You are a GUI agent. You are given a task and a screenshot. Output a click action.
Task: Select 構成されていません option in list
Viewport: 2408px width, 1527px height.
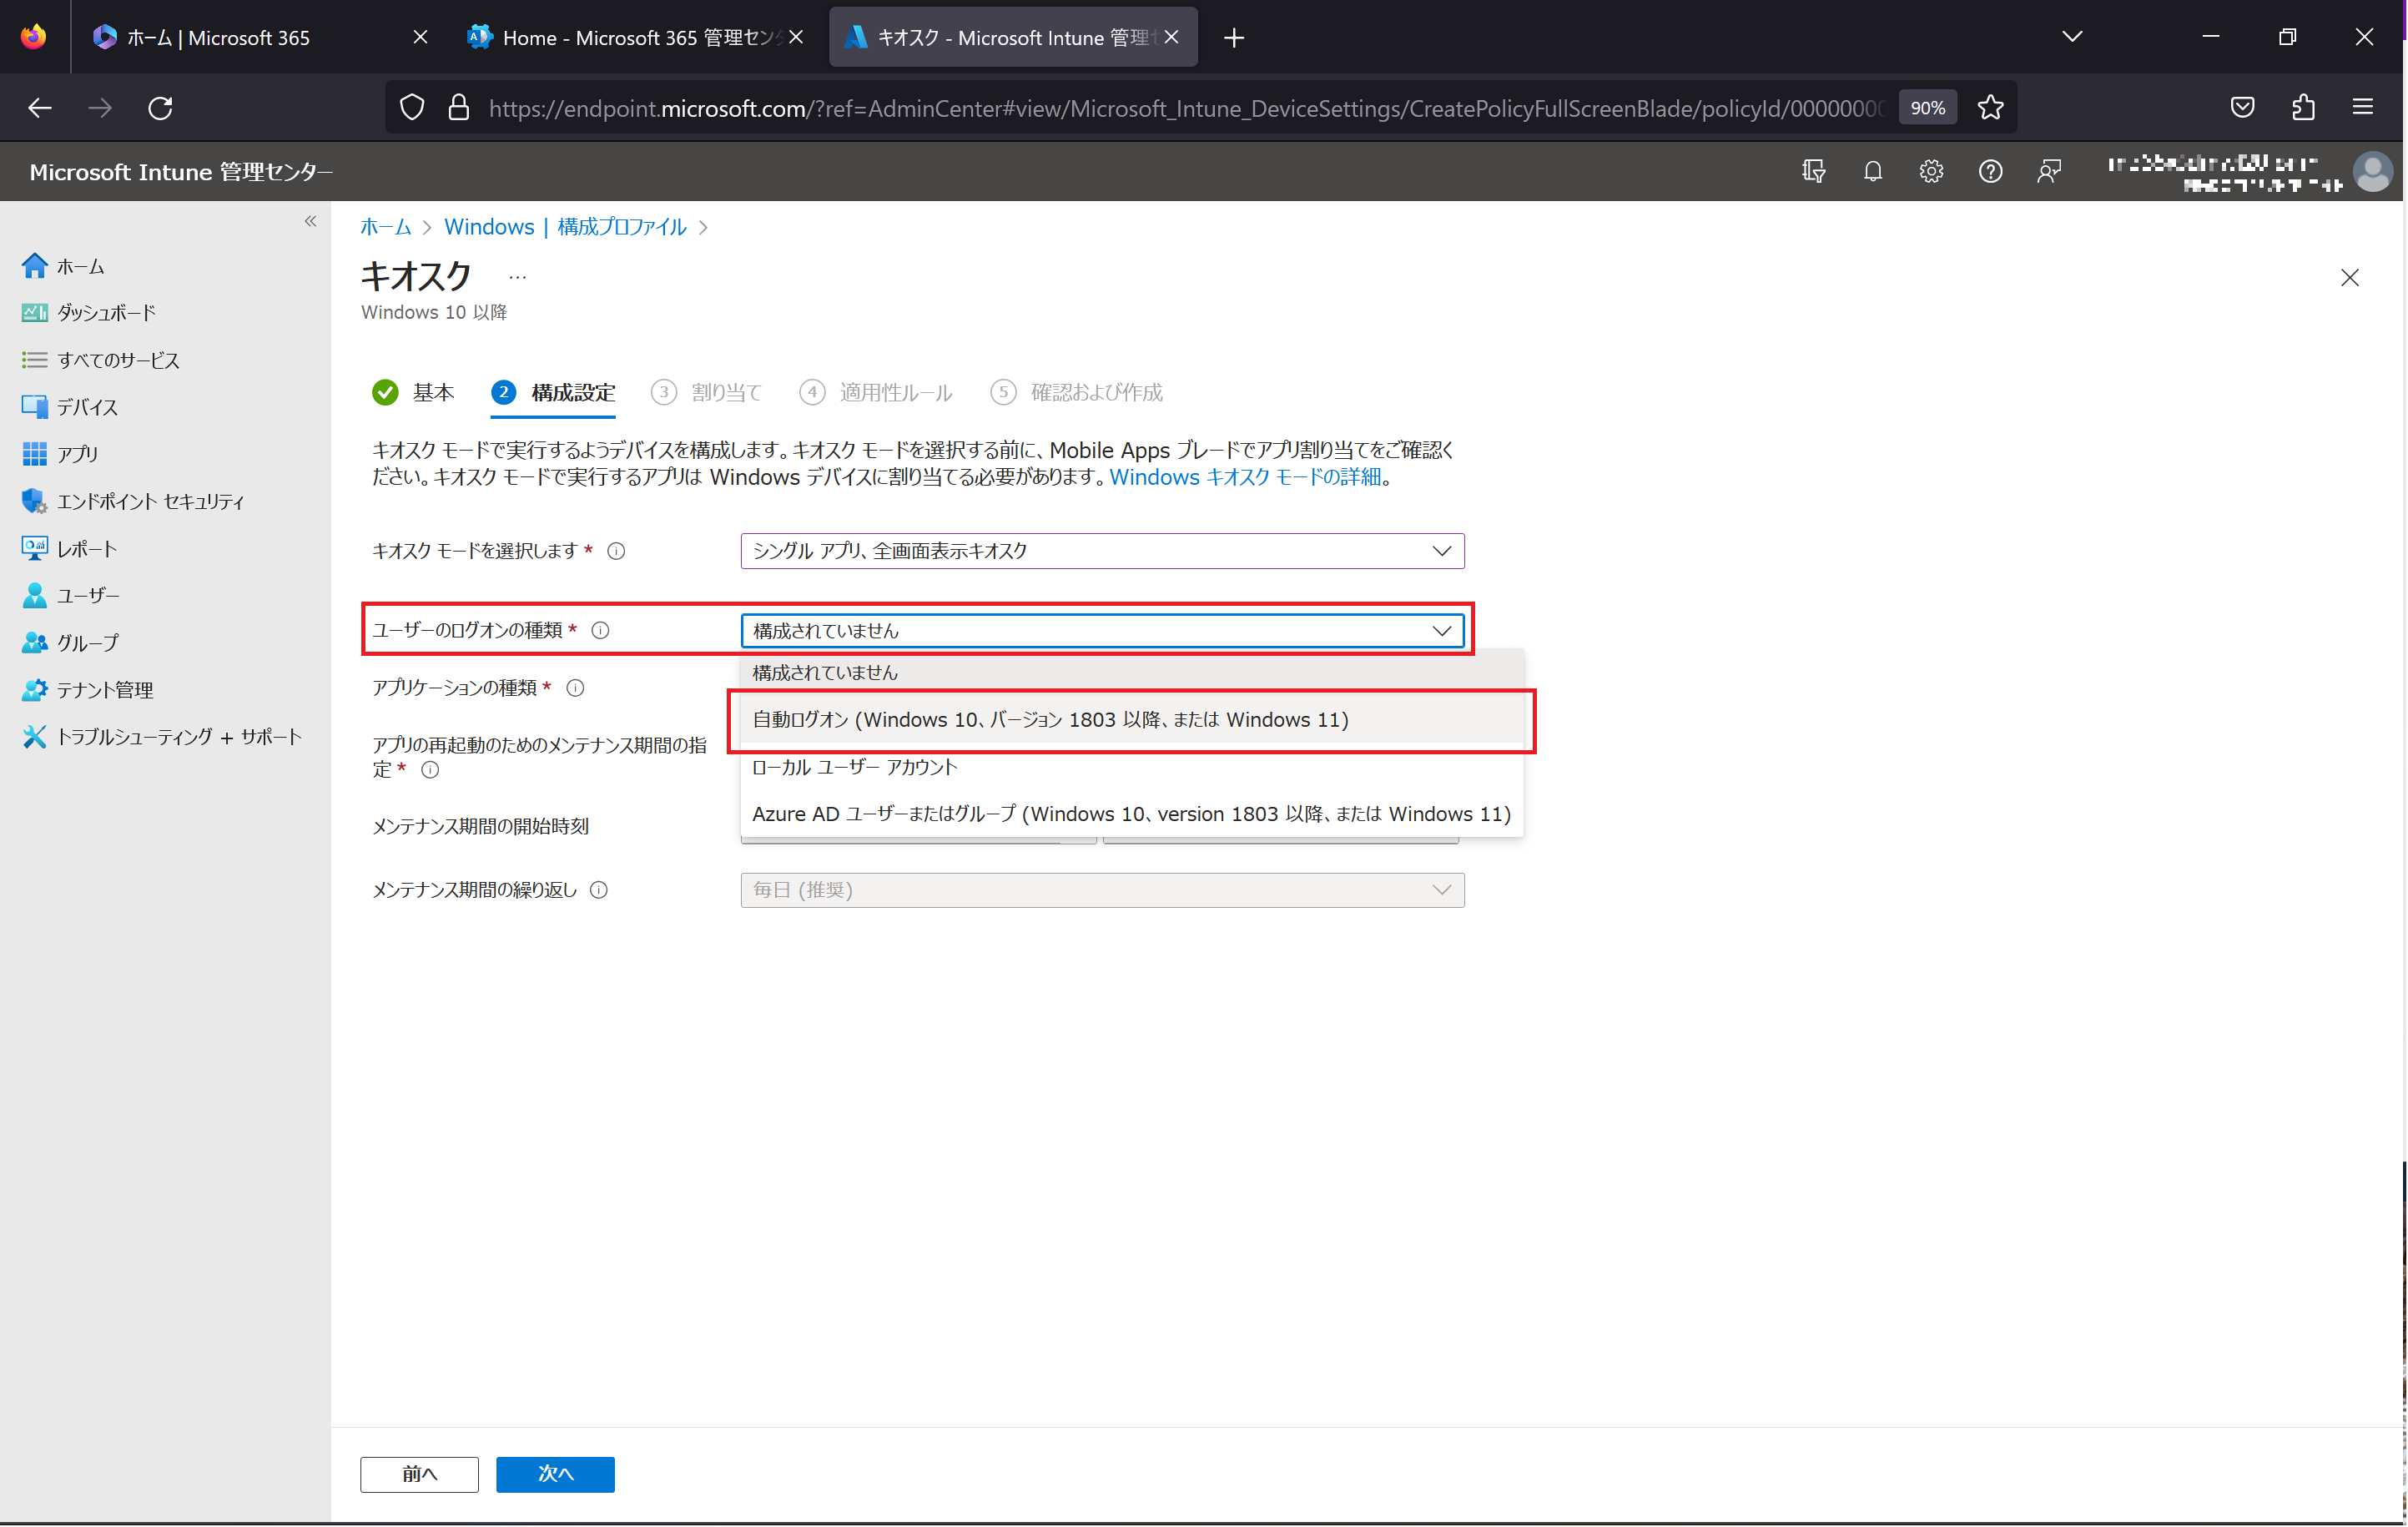(1132, 673)
